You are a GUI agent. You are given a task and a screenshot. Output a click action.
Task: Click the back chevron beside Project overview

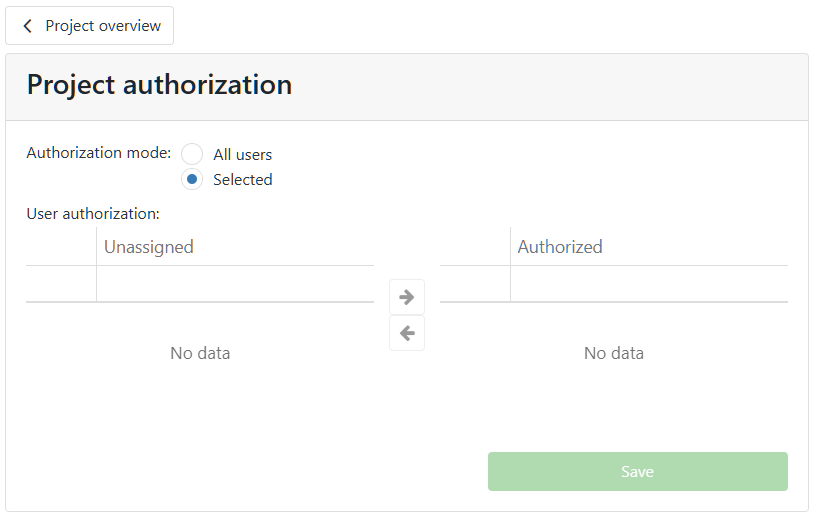tap(27, 26)
